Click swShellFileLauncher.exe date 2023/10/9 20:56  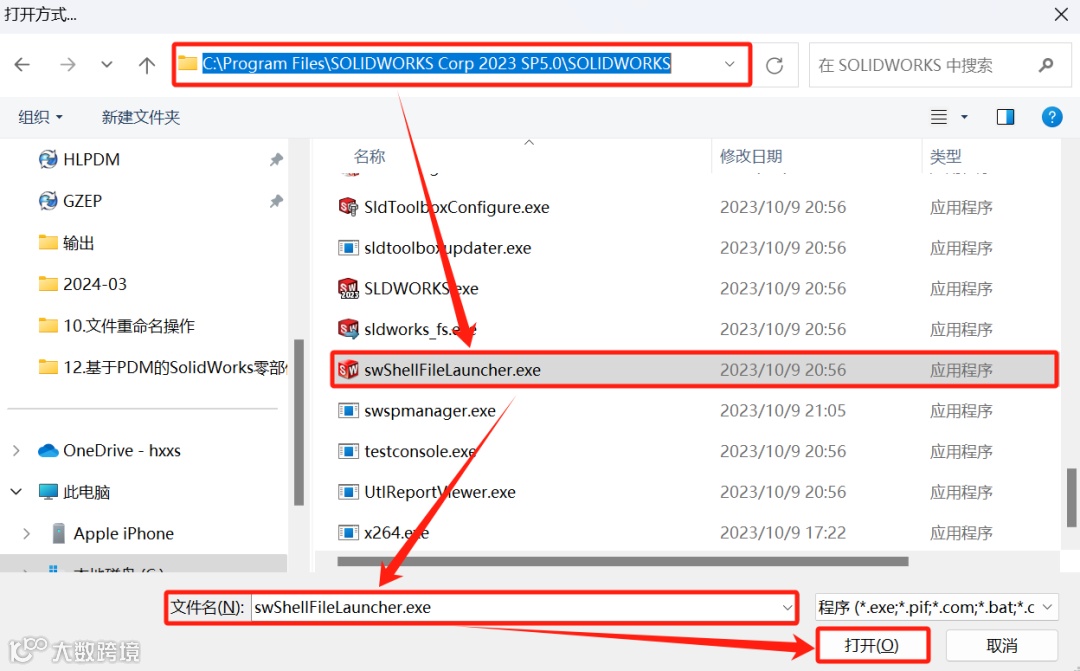(783, 370)
